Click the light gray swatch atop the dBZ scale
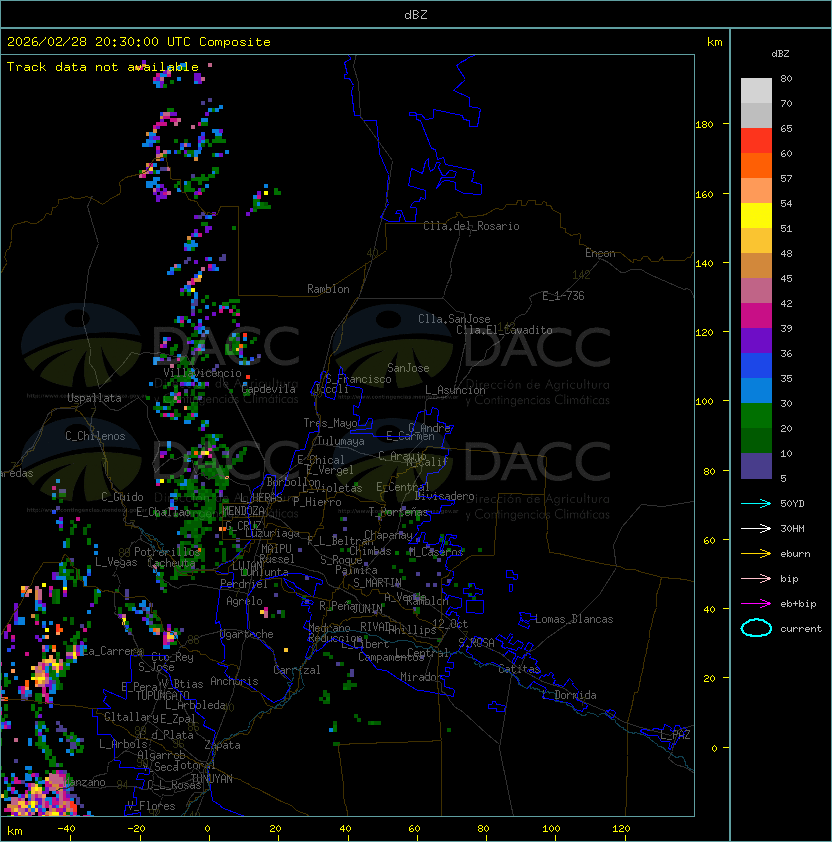The image size is (832, 842). (756, 91)
